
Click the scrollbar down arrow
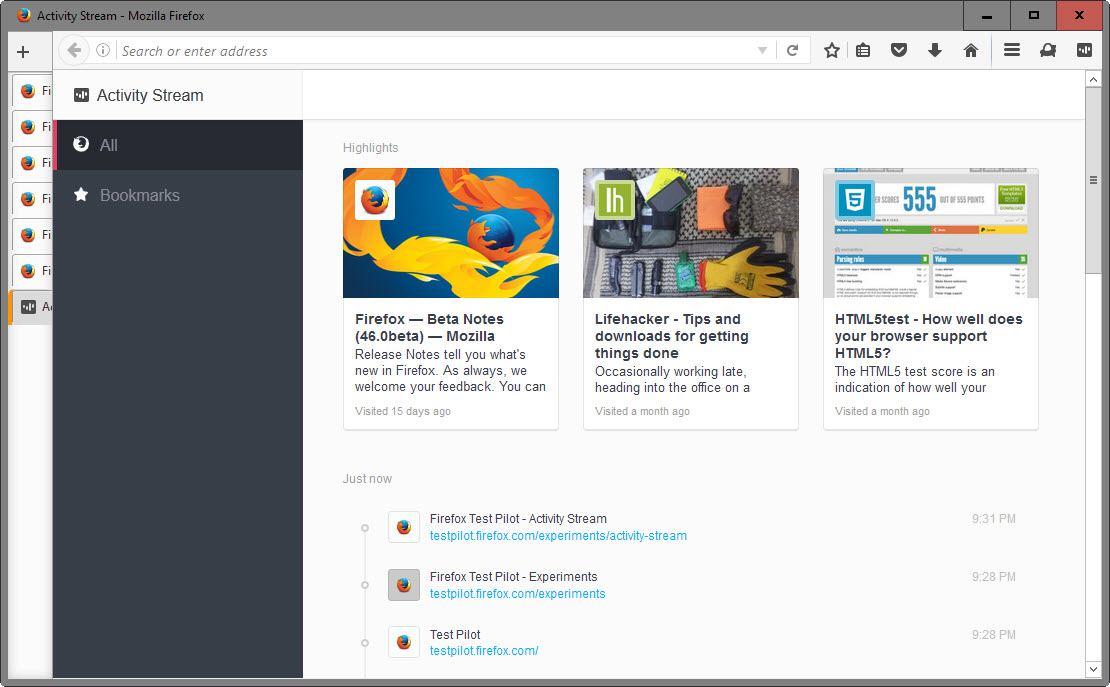[1093, 669]
